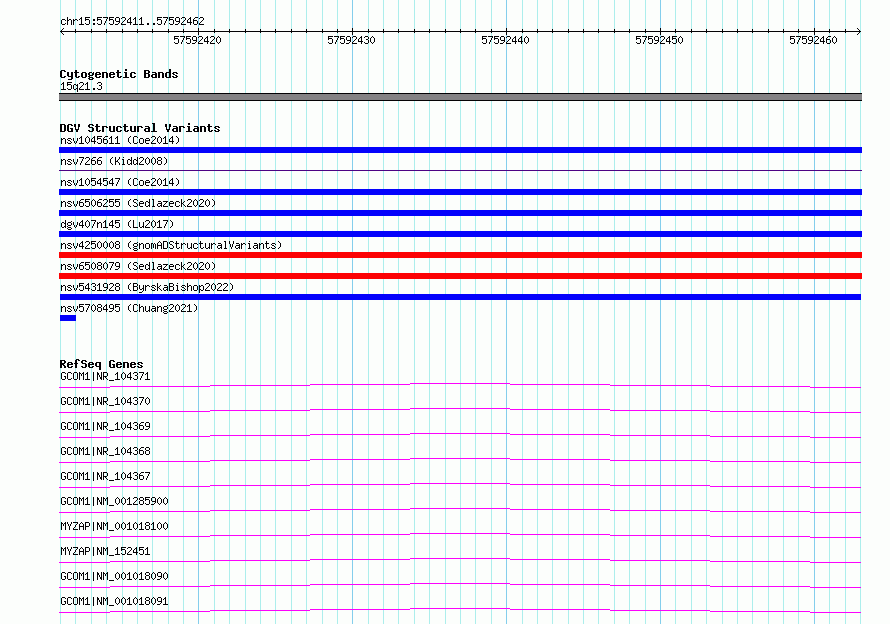Click the magenta line for GCOM1|NM_001018091

pos(460,610)
